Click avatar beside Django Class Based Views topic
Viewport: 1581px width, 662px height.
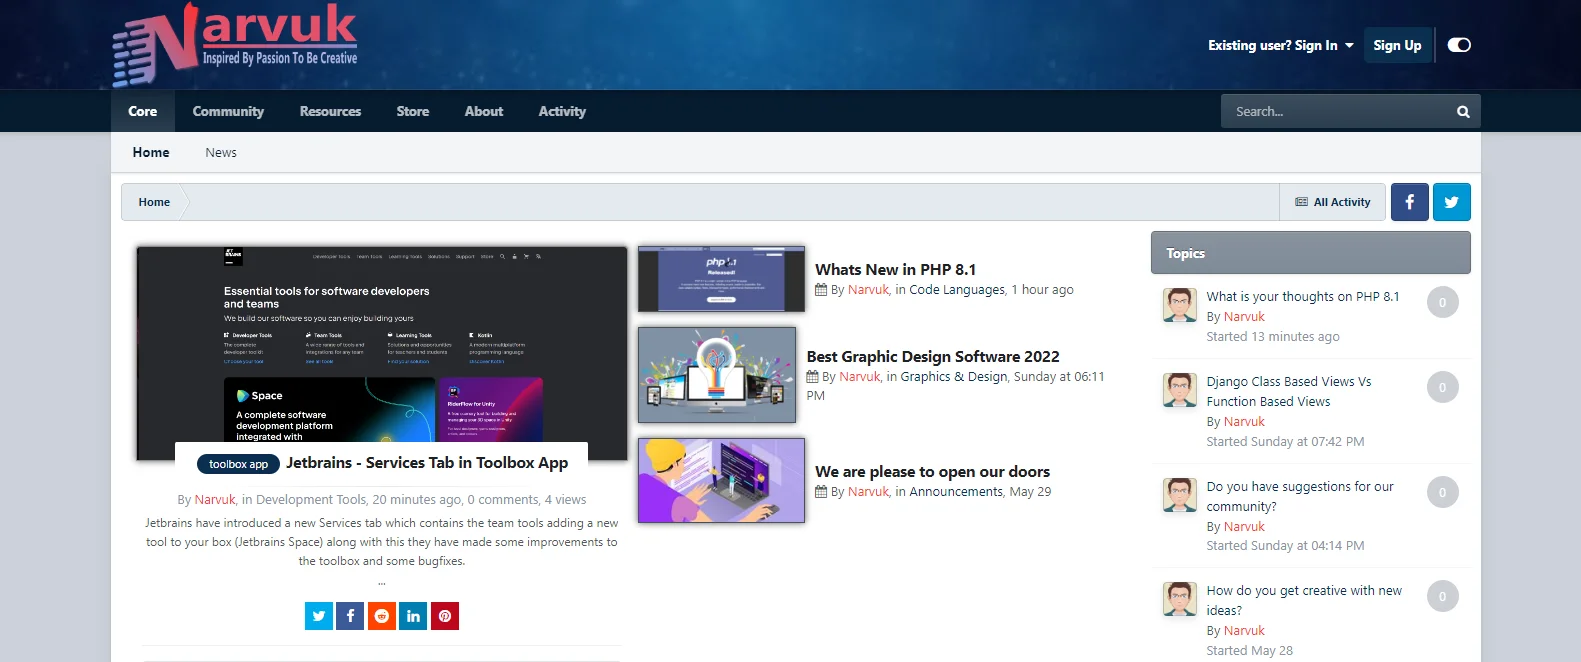click(1180, 390)
